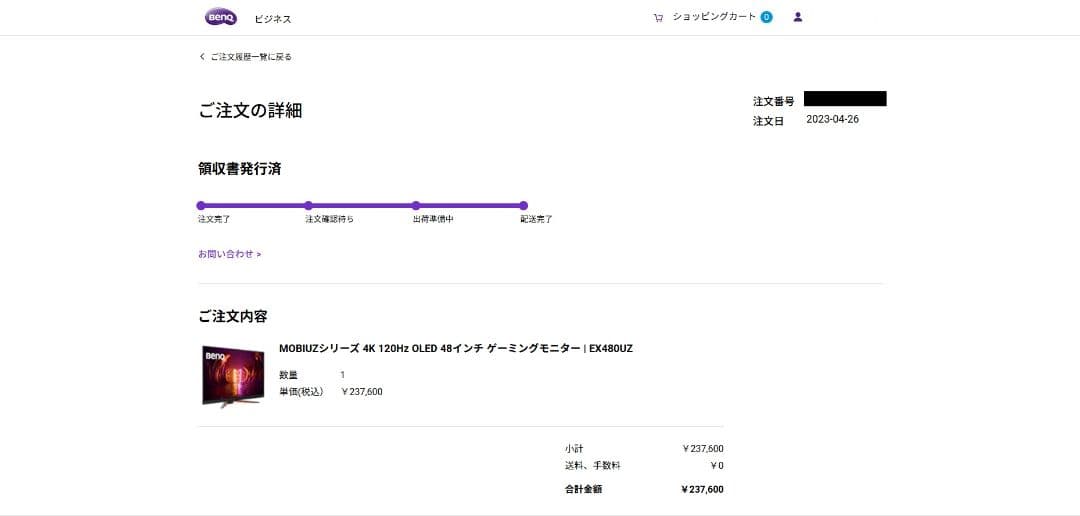The width and height of the screenshot is (1080, 516).
Task: Go back via ご注文履歴一覧に戻る link
Action: (x=251, y=56)
